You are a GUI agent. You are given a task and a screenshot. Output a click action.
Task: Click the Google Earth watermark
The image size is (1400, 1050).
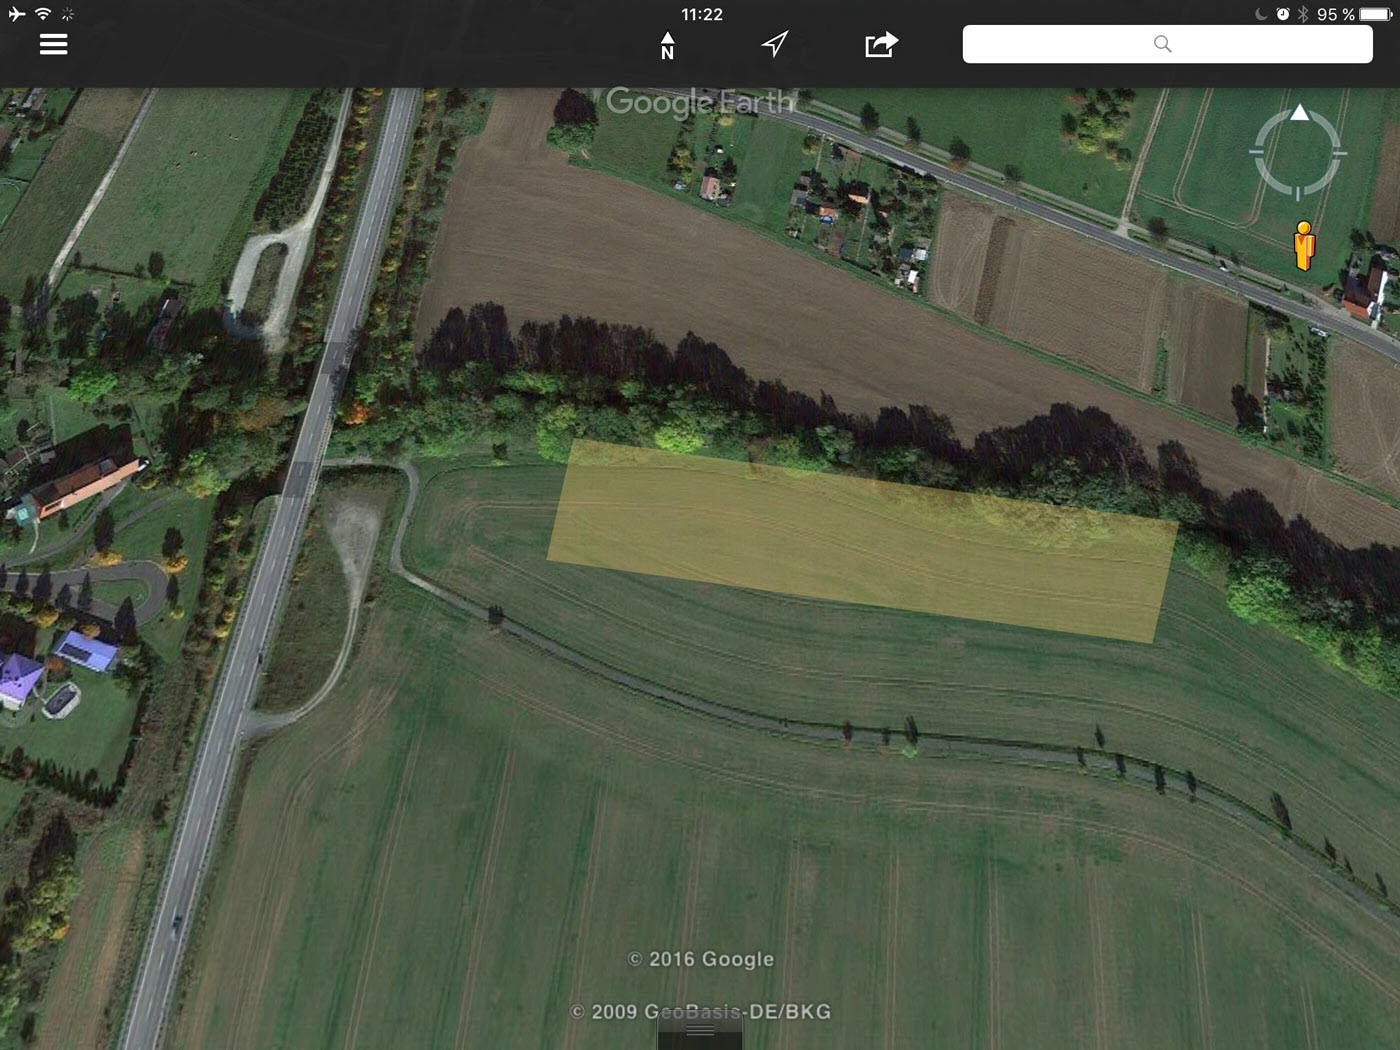coord(699,102)
